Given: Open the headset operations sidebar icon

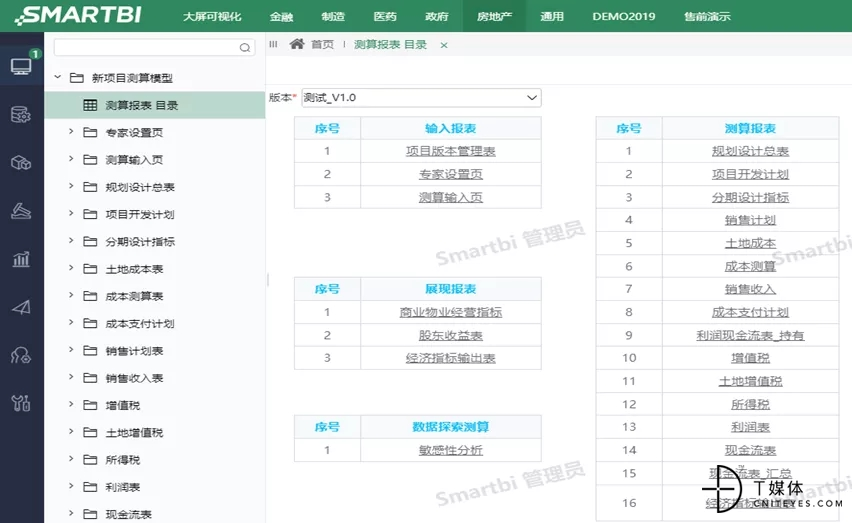Looking at the screenshot, I should coord(21,355).
